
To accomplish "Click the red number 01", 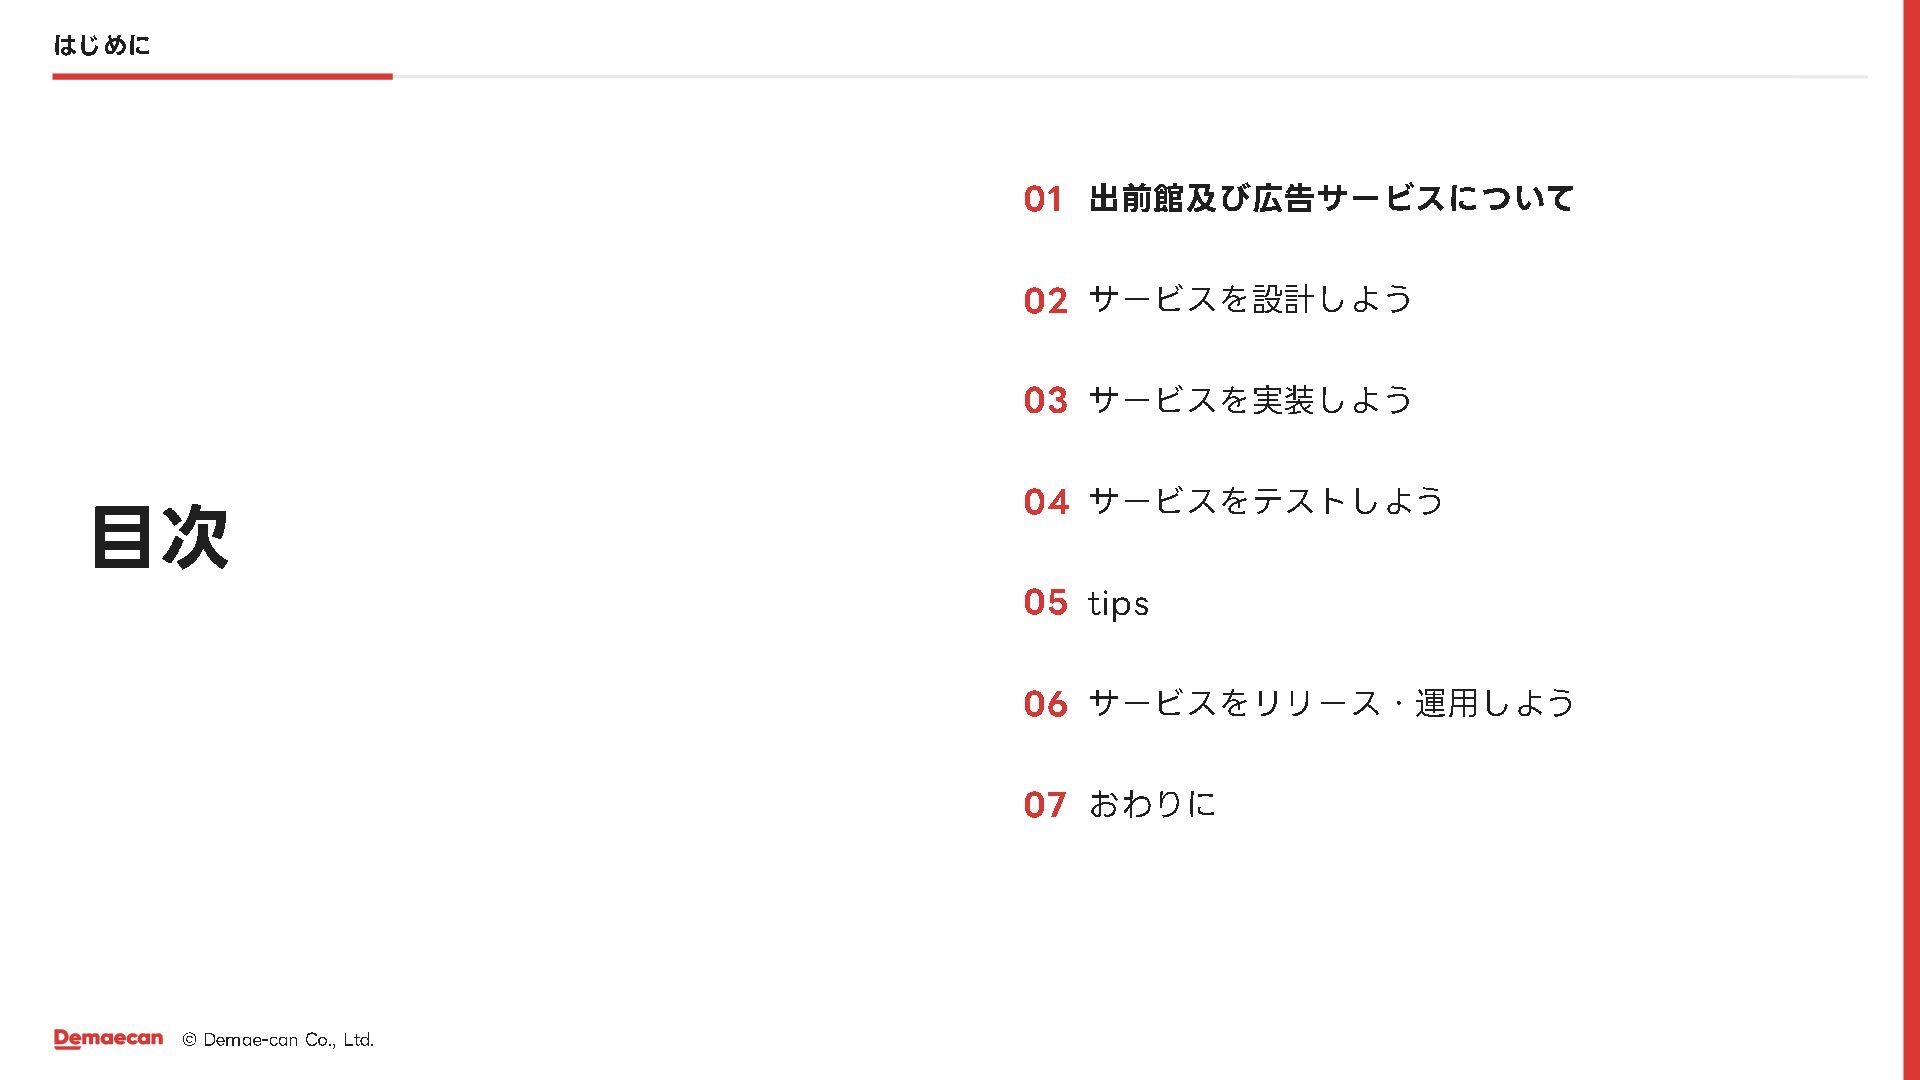I will 1043,199.
